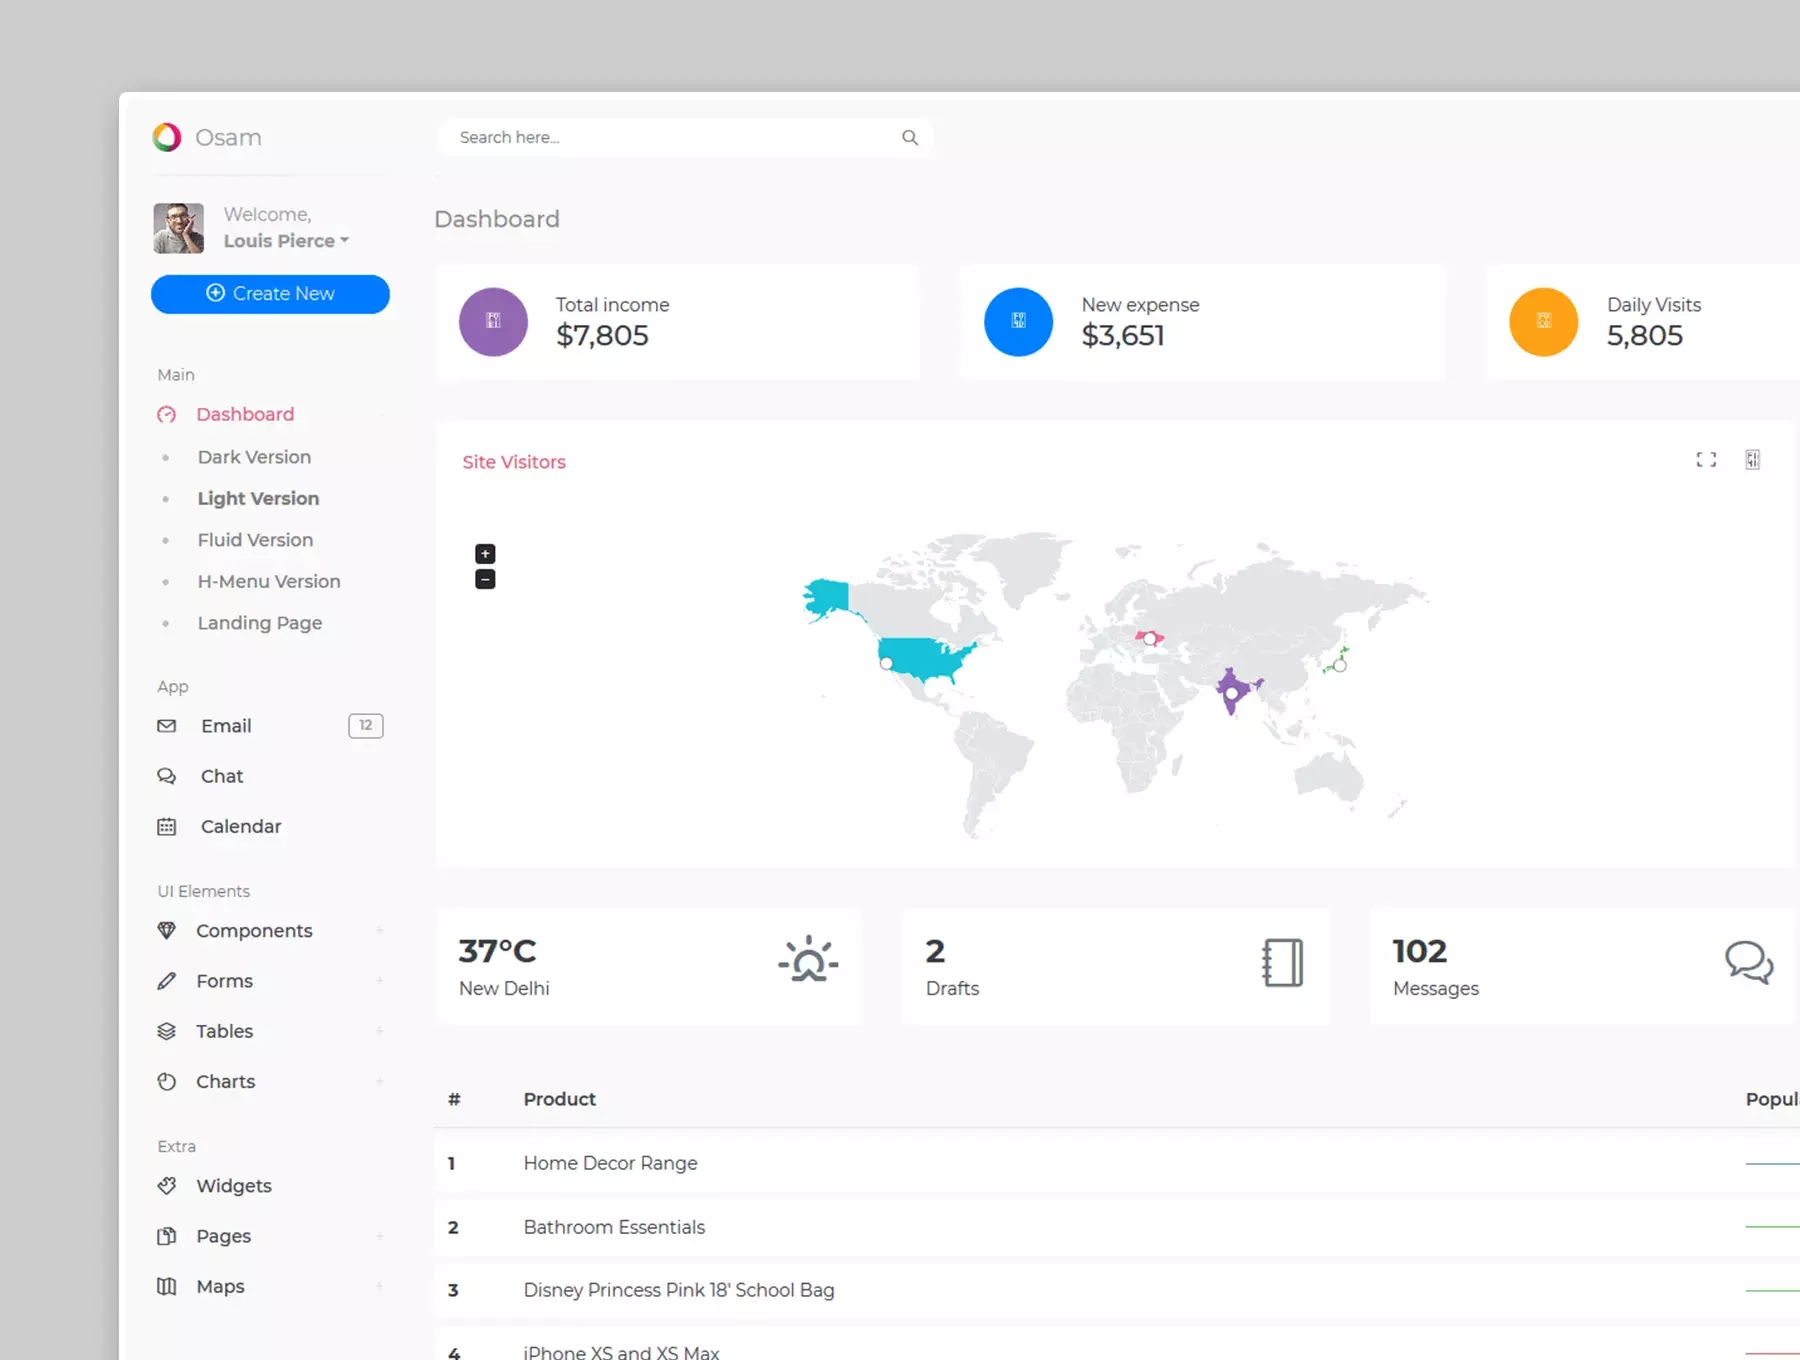Expand the Components submenu plus
The image size is (1800, 1360).
click(x=380, y=931)
